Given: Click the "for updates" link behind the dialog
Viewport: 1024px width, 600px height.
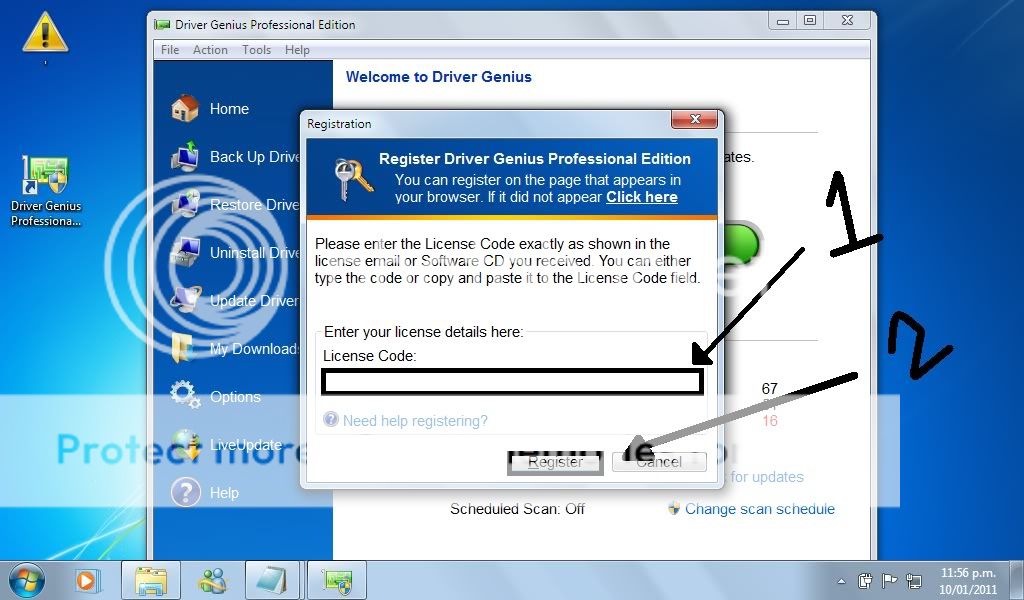Looking at the screenshot, I should pyautogui.click(x=767, y=477).
